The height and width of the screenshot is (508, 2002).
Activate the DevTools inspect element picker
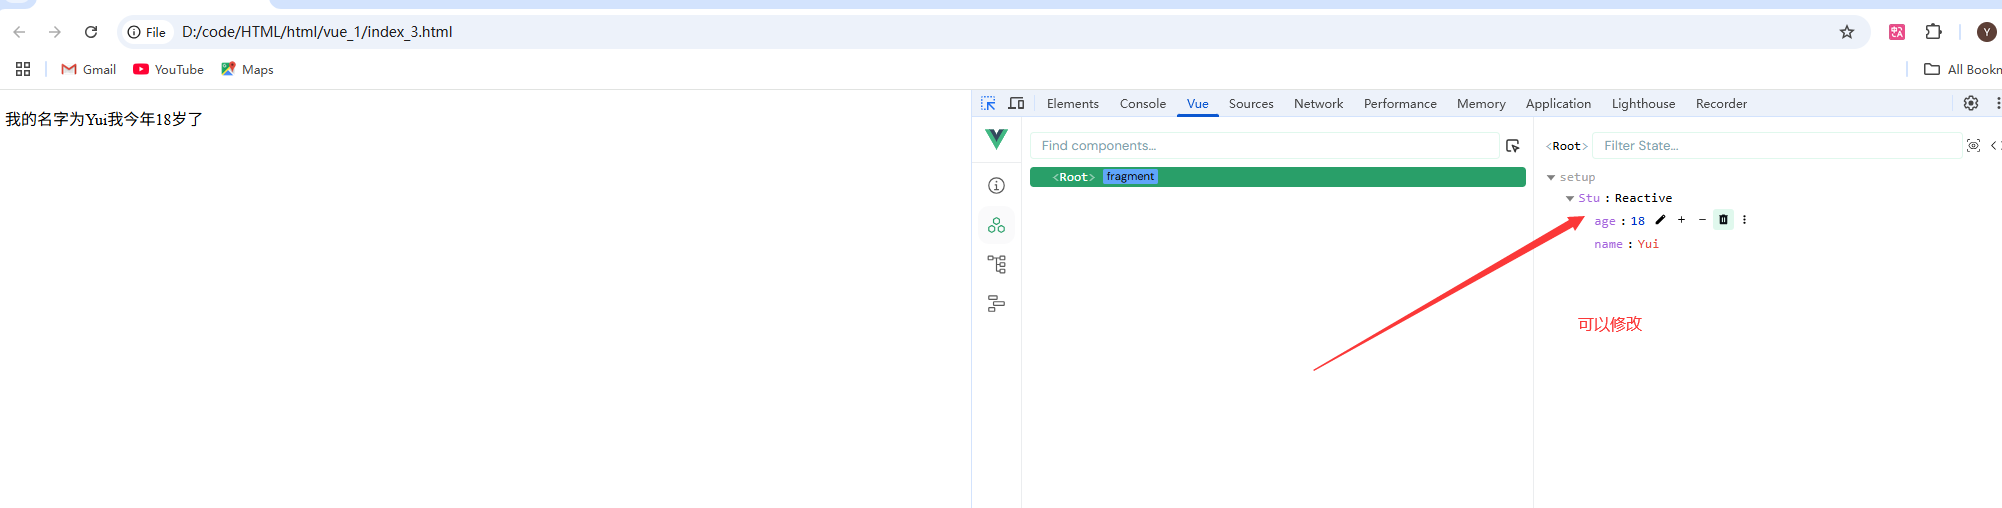(988, 103)
